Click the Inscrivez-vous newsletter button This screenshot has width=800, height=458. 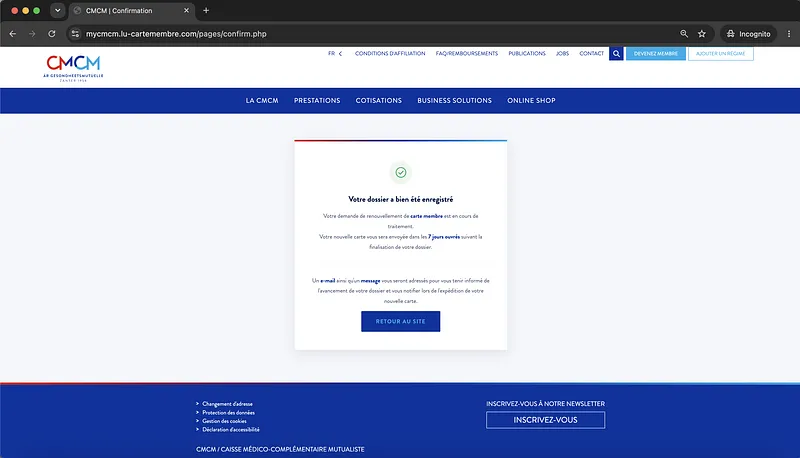(x=545, y=420)
